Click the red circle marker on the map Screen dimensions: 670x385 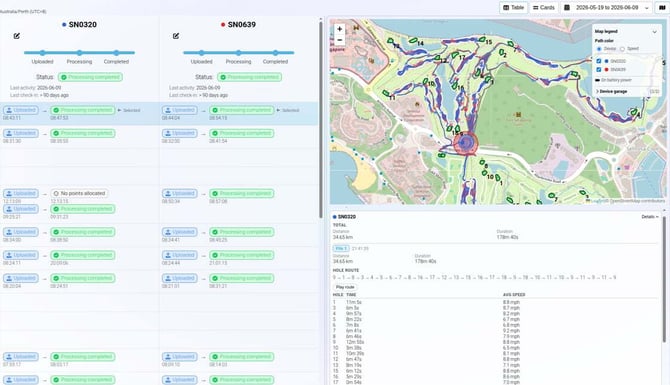tap(465, 144)
